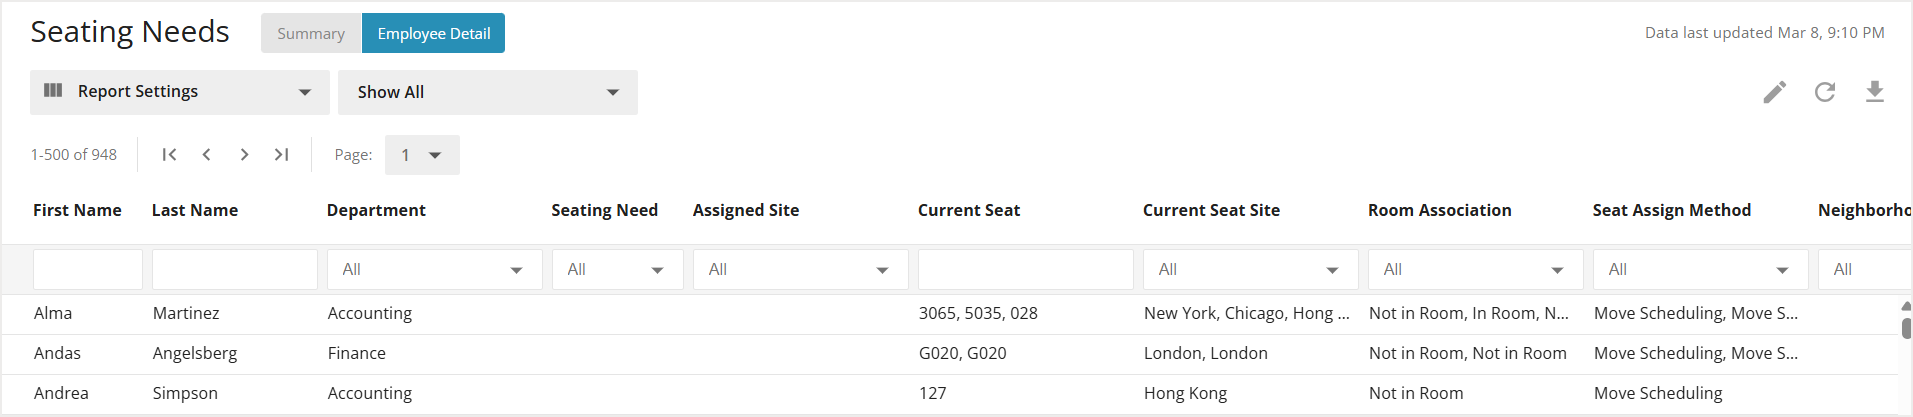This screenshot has height=417, width=1913.
Task: Click the download report icon
Action: (1875, 92)
